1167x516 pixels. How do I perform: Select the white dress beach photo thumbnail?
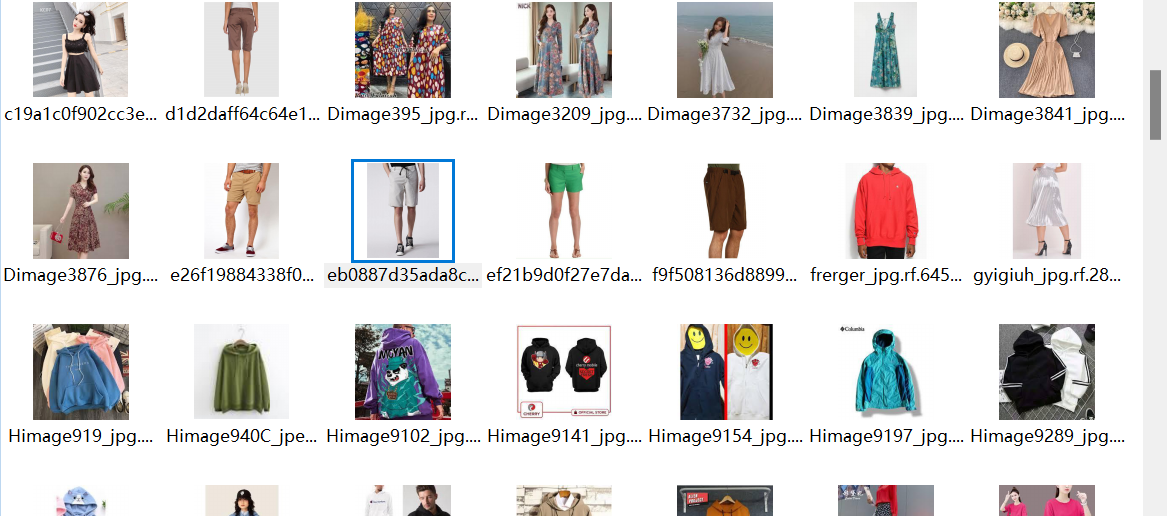(725, 50)
